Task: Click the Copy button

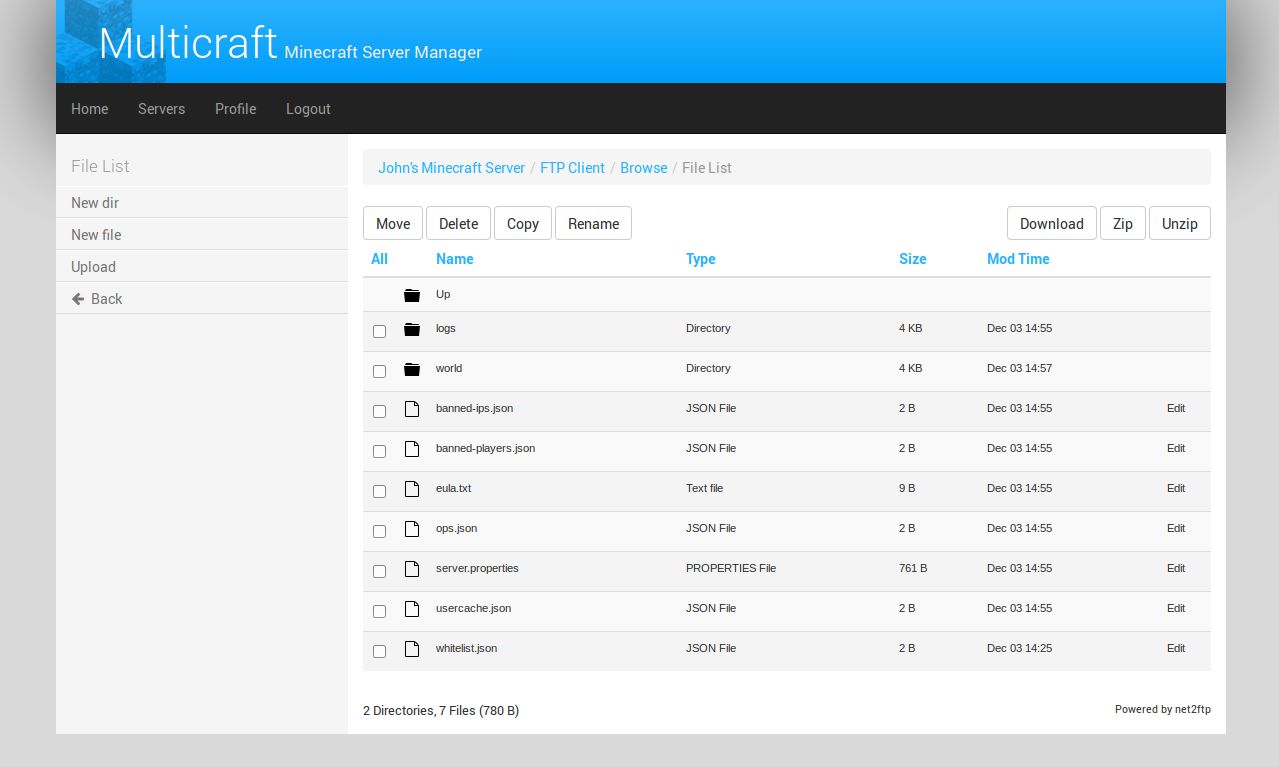Action: [523, 223]
